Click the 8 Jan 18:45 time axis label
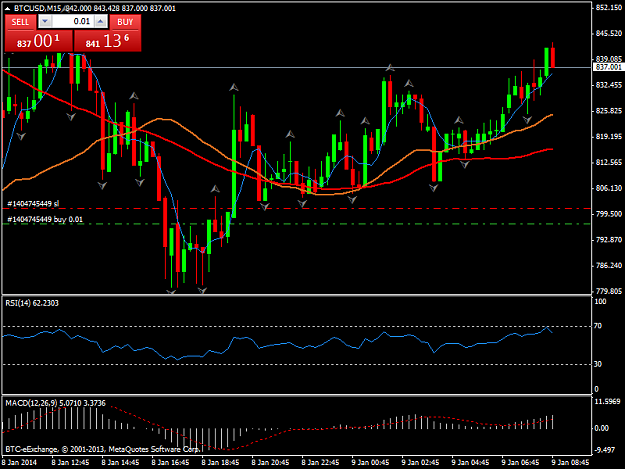Image resolution: width=625 pixels, height=469 pixels. [220, 463]
